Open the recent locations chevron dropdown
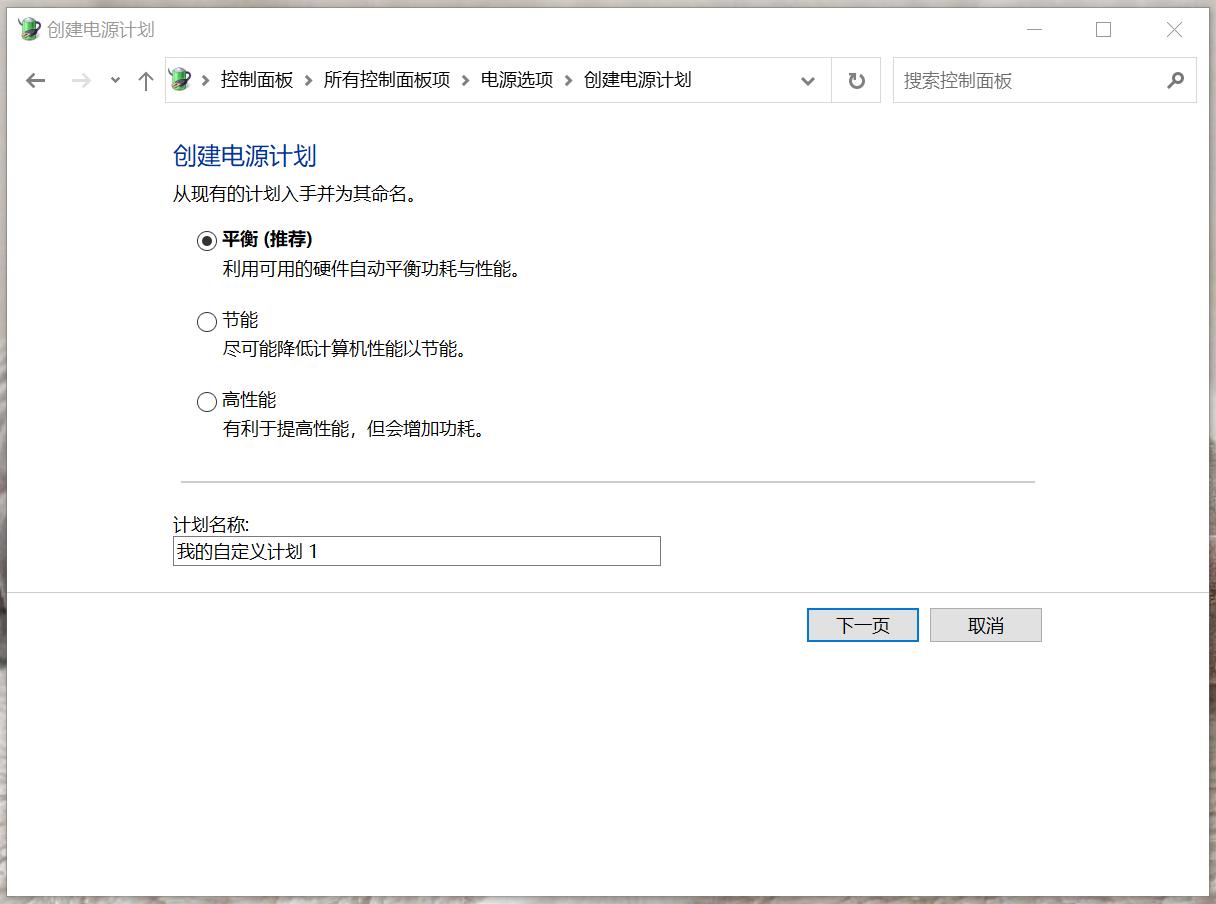 point(114,80)
